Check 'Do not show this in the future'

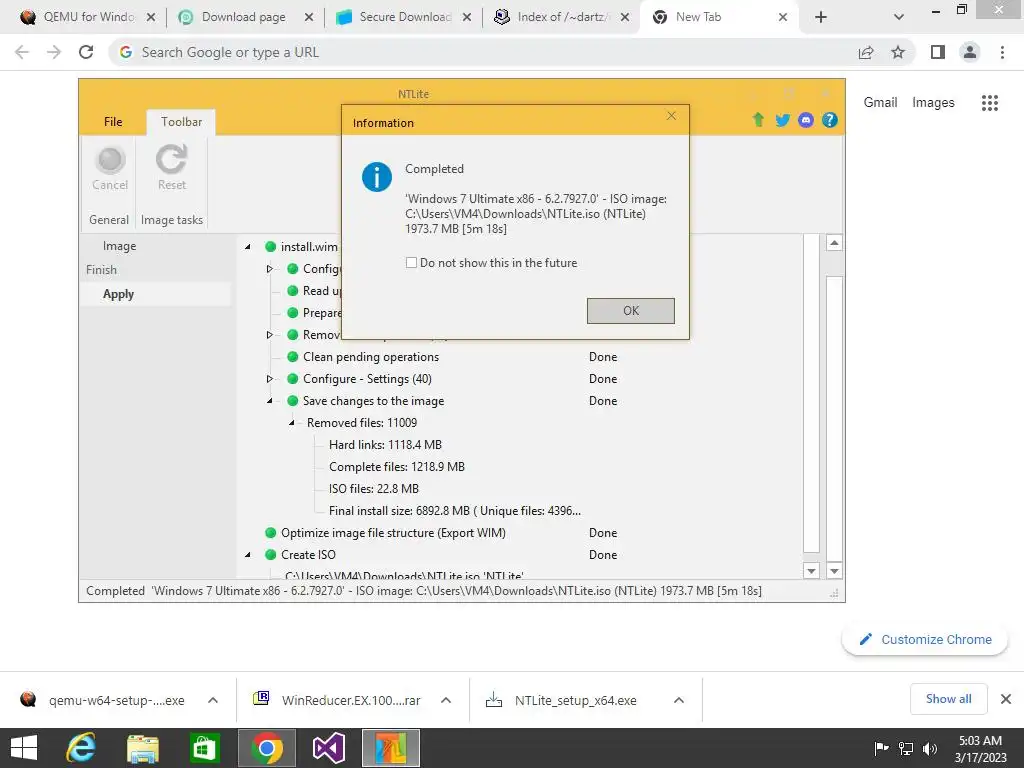pos(411,263)
